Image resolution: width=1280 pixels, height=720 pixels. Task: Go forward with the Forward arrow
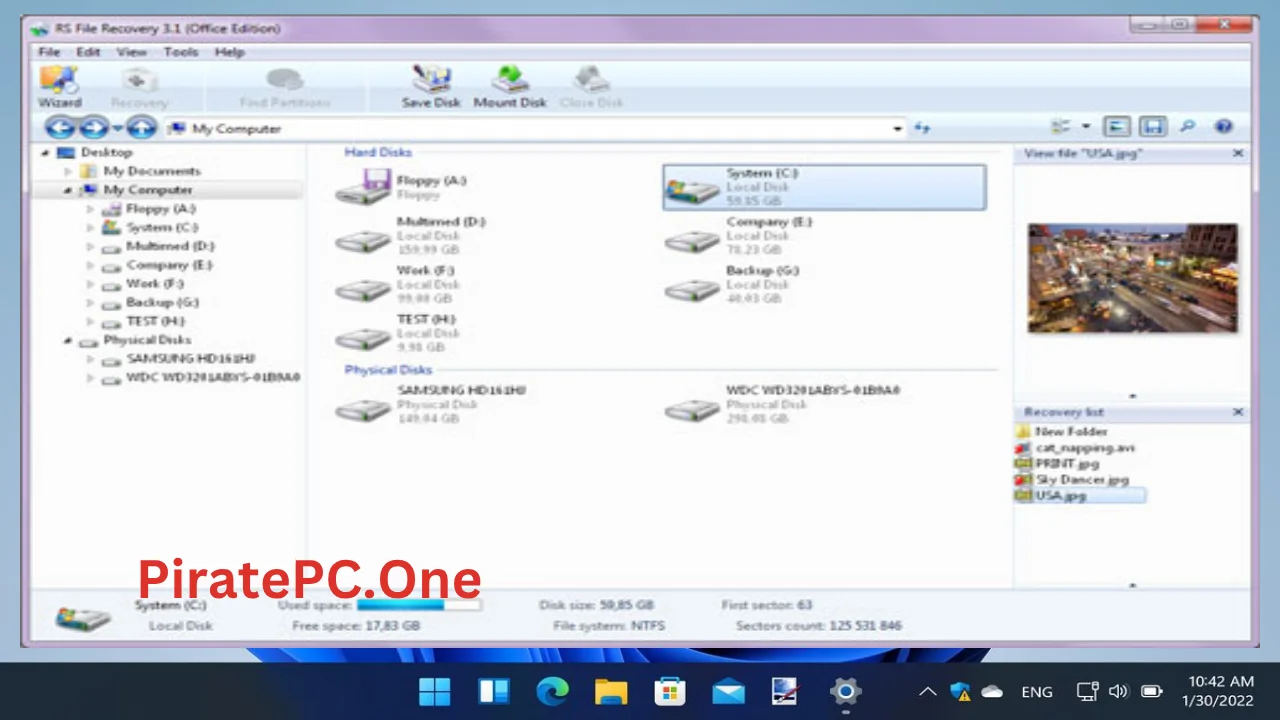coord(94,128)
